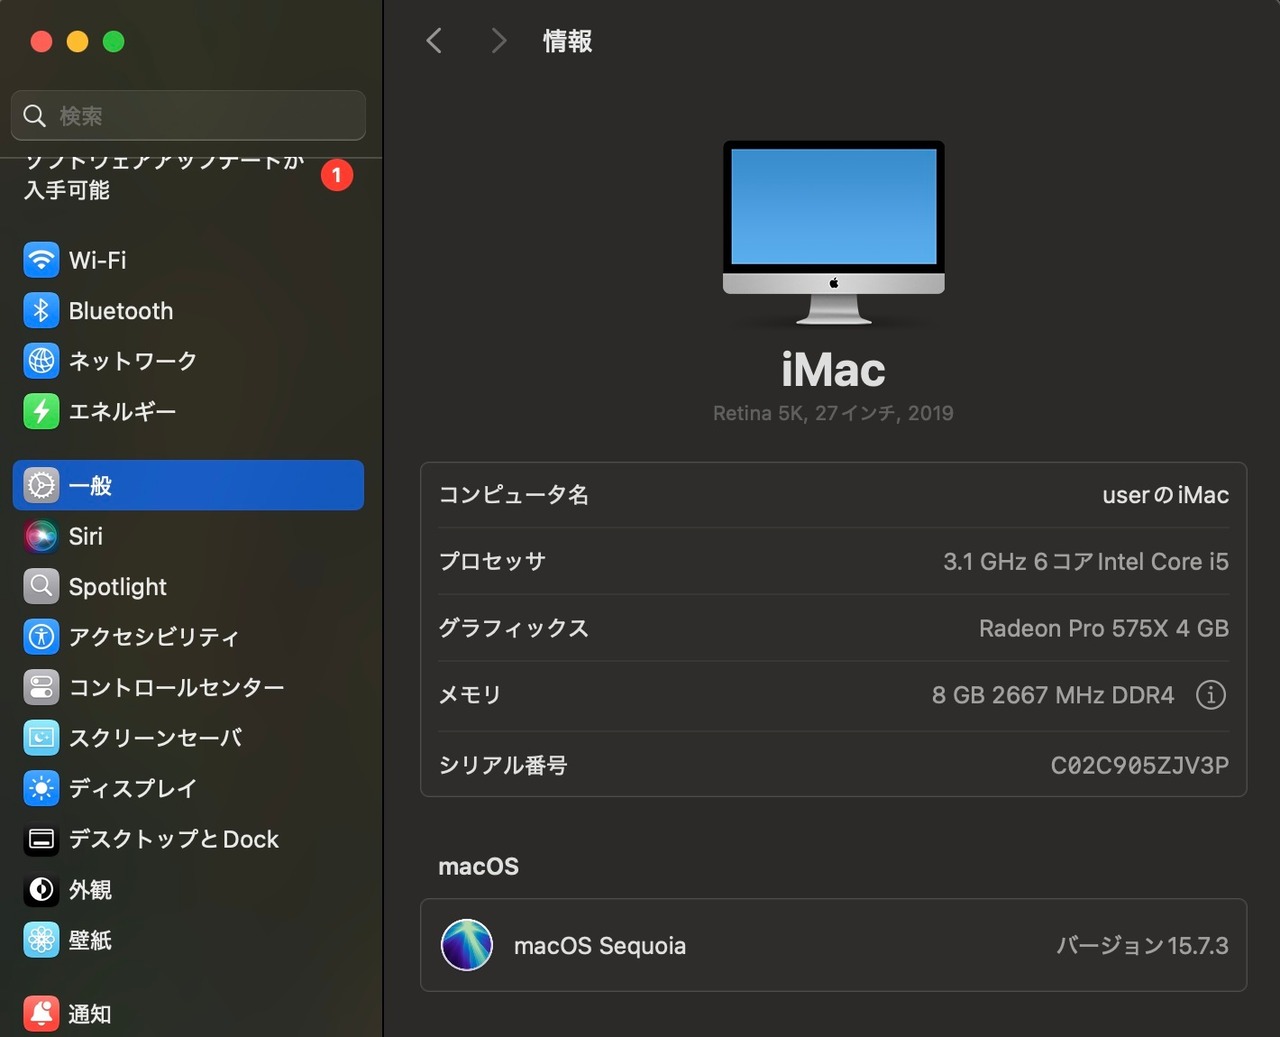Choose アクセシビリティ label in sidebar
The height and width of the screenshot is (1037, 1280).
pyautogui.click(x=154, y=637)
